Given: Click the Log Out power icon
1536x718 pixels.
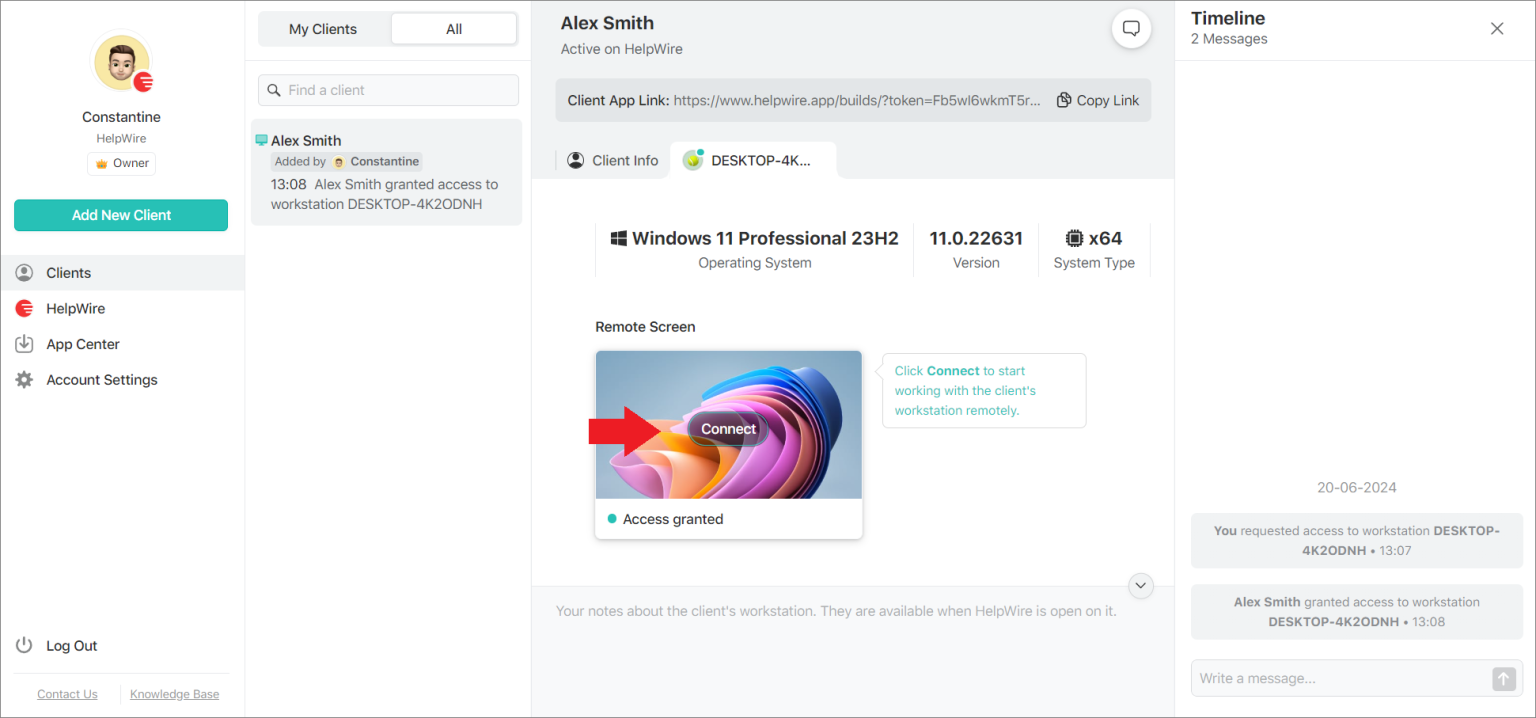Looking at the screenshot, I should pos(23,645).
